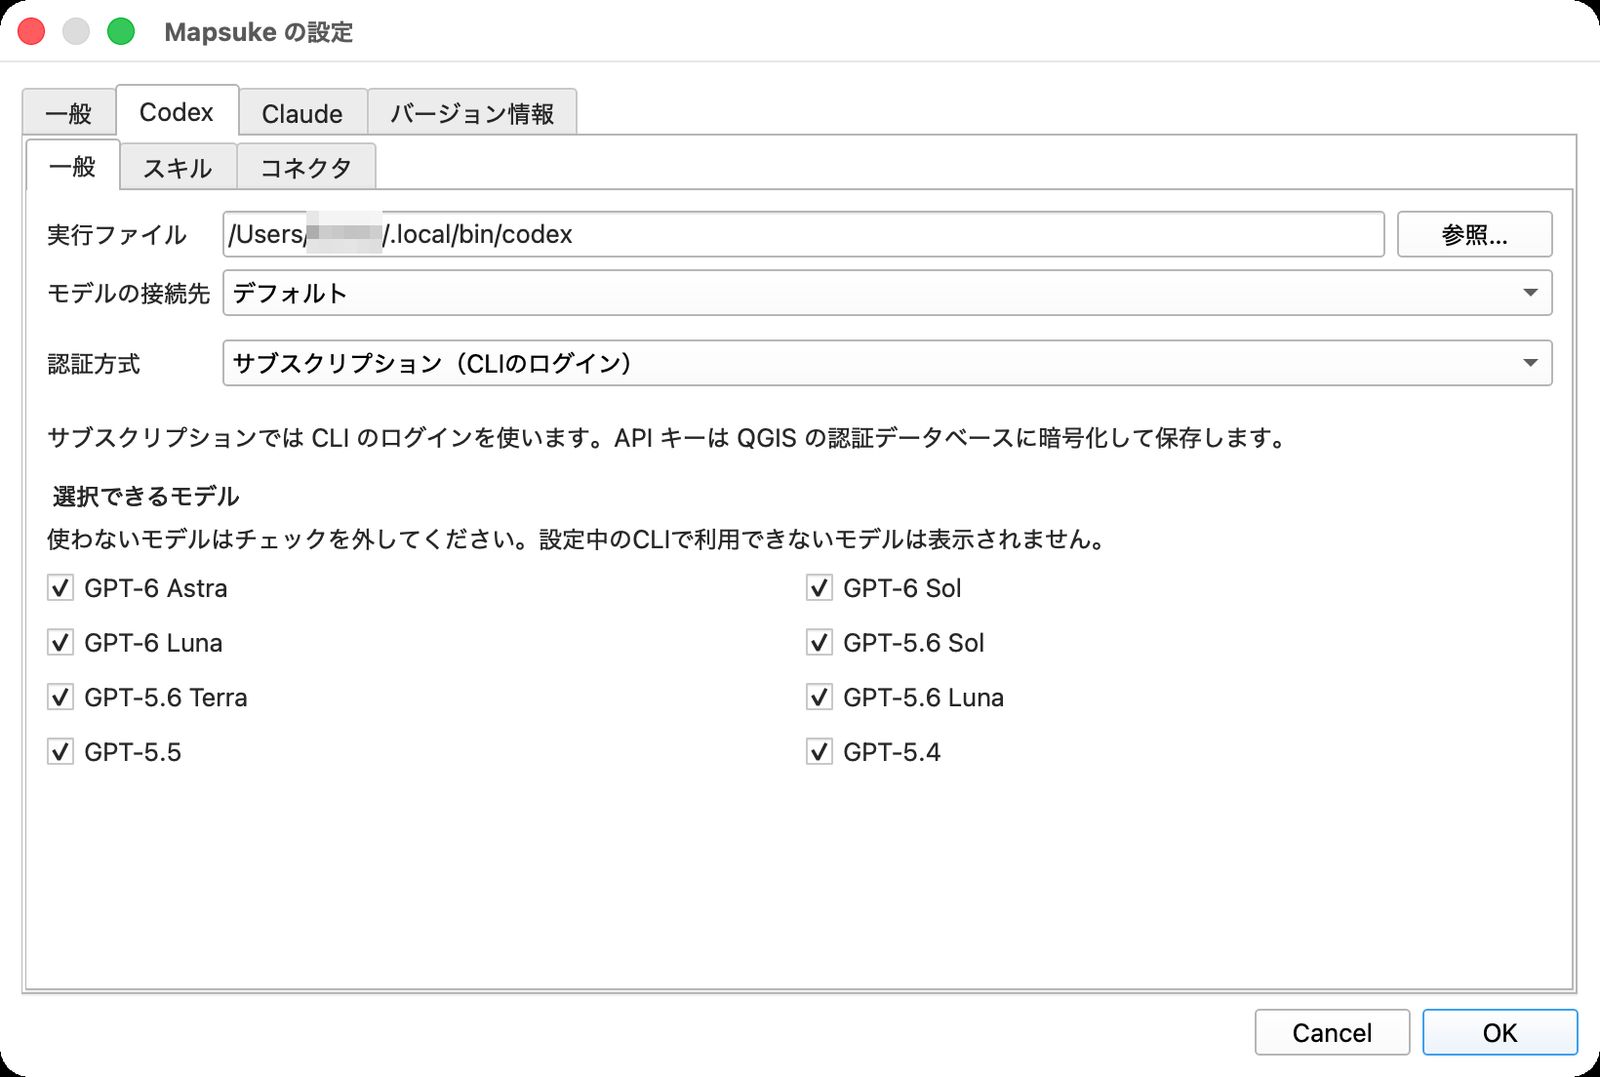Viewport: 1600px width, 1077px height.
Task: Click the 参照... browse button
Action: (1474, 234)
